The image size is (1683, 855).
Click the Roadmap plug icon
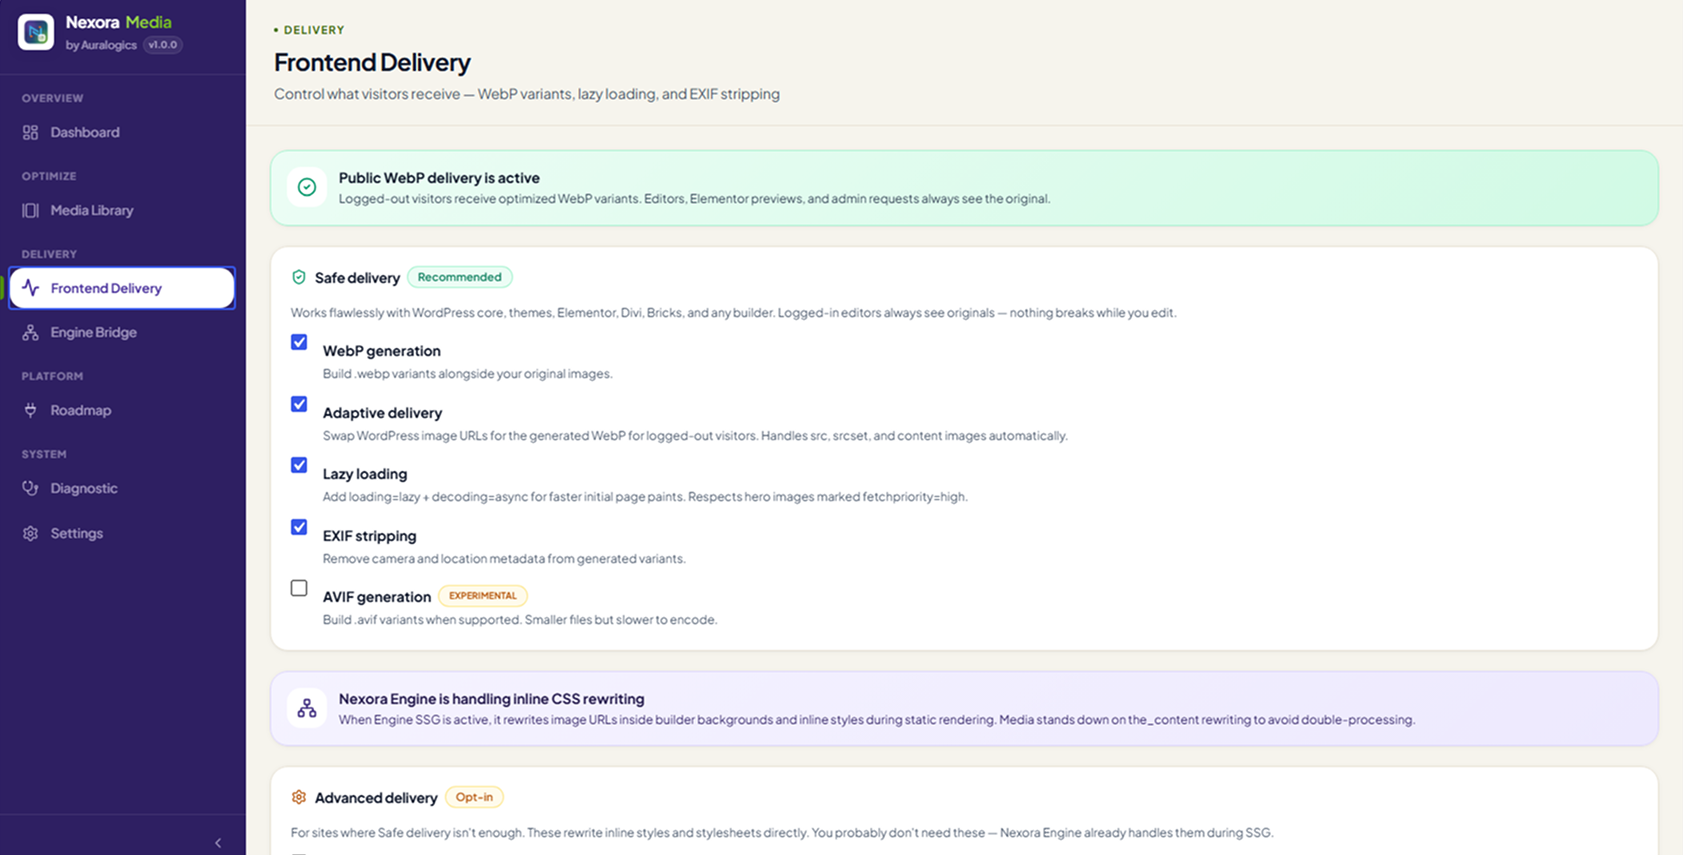point(31,410)
